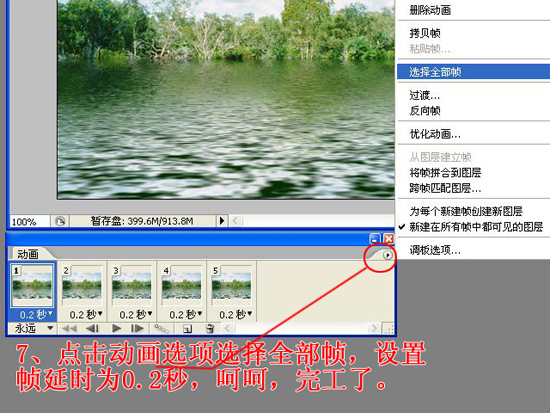Duplicate the current frame icon
The image size is (550, 413).
187,329
